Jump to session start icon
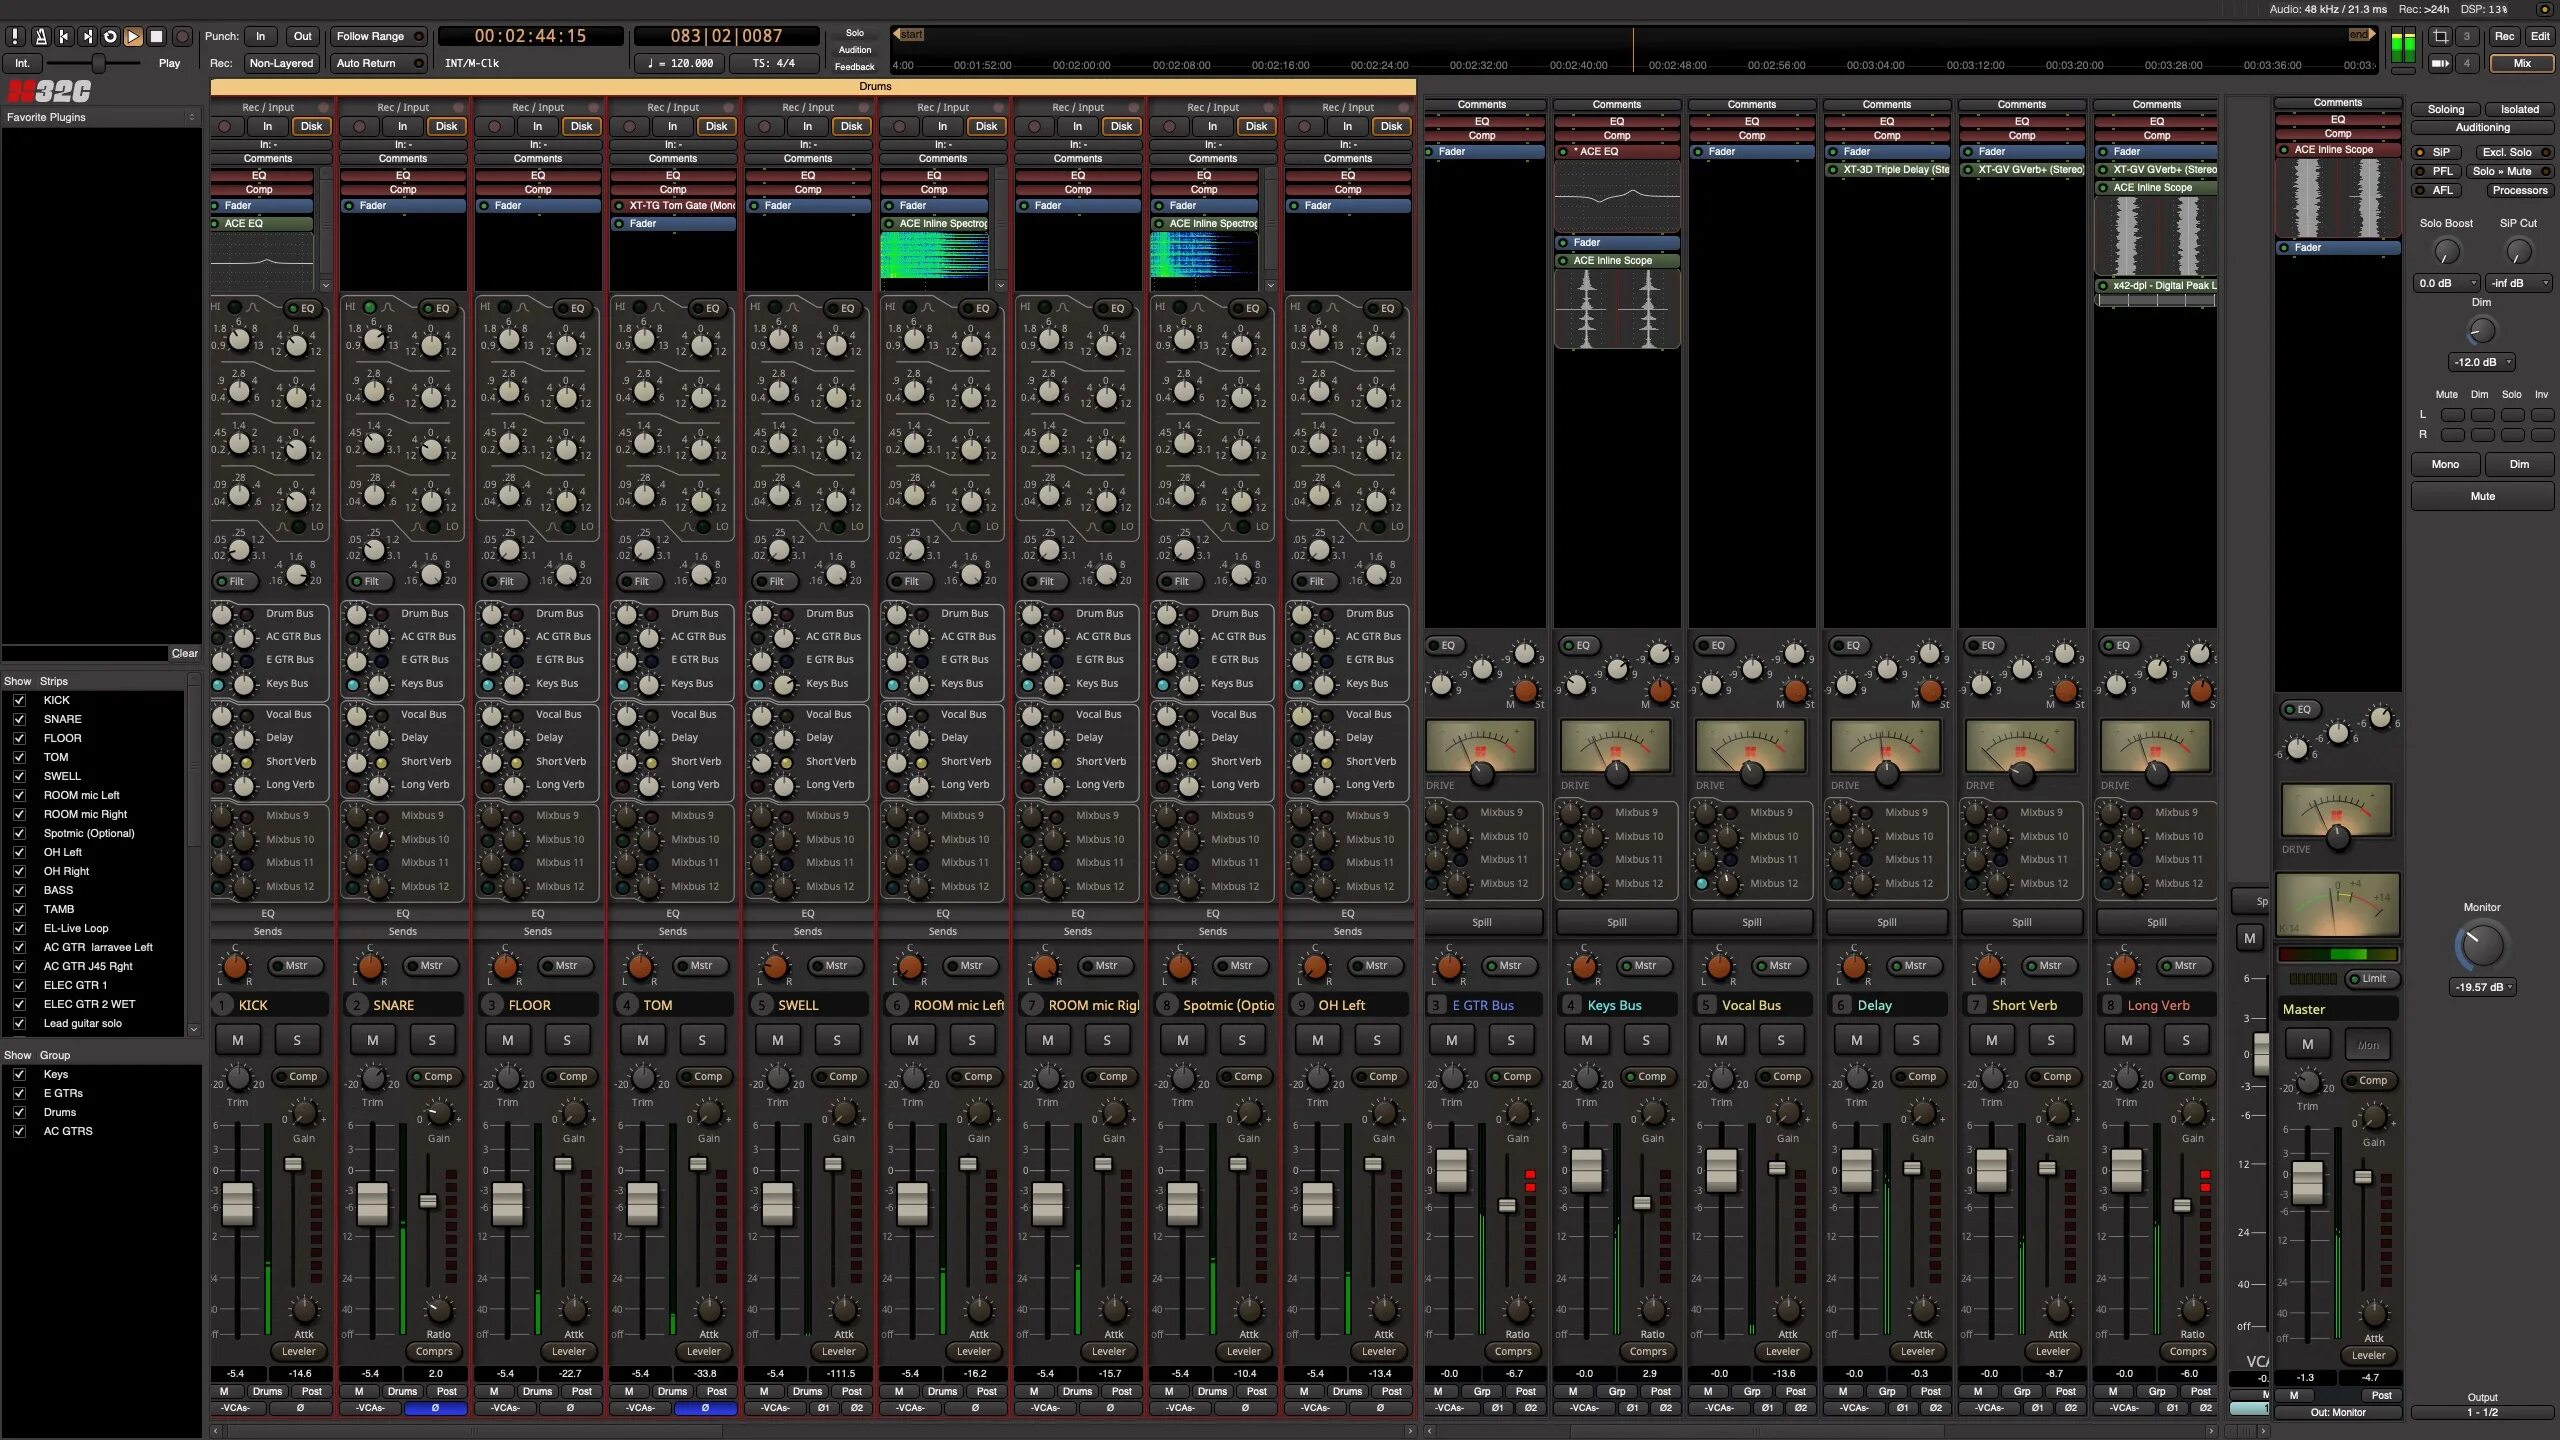 click(64, 36)
